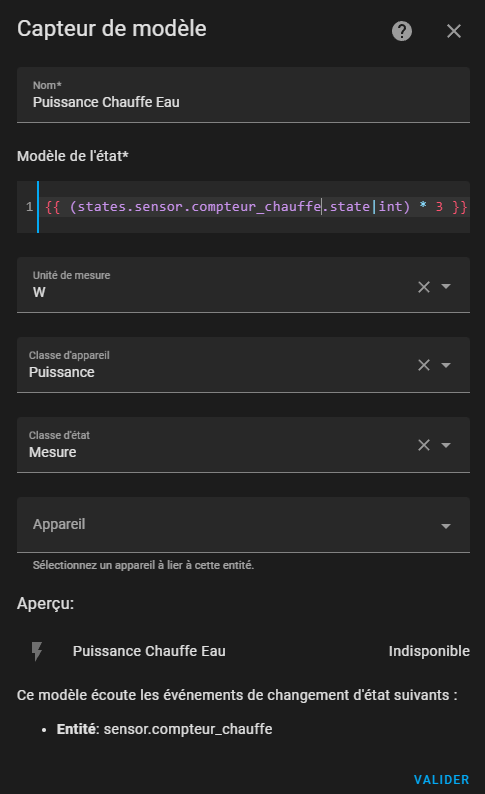Expand the Unité de mesure dropdown arrow

point(446,286)
